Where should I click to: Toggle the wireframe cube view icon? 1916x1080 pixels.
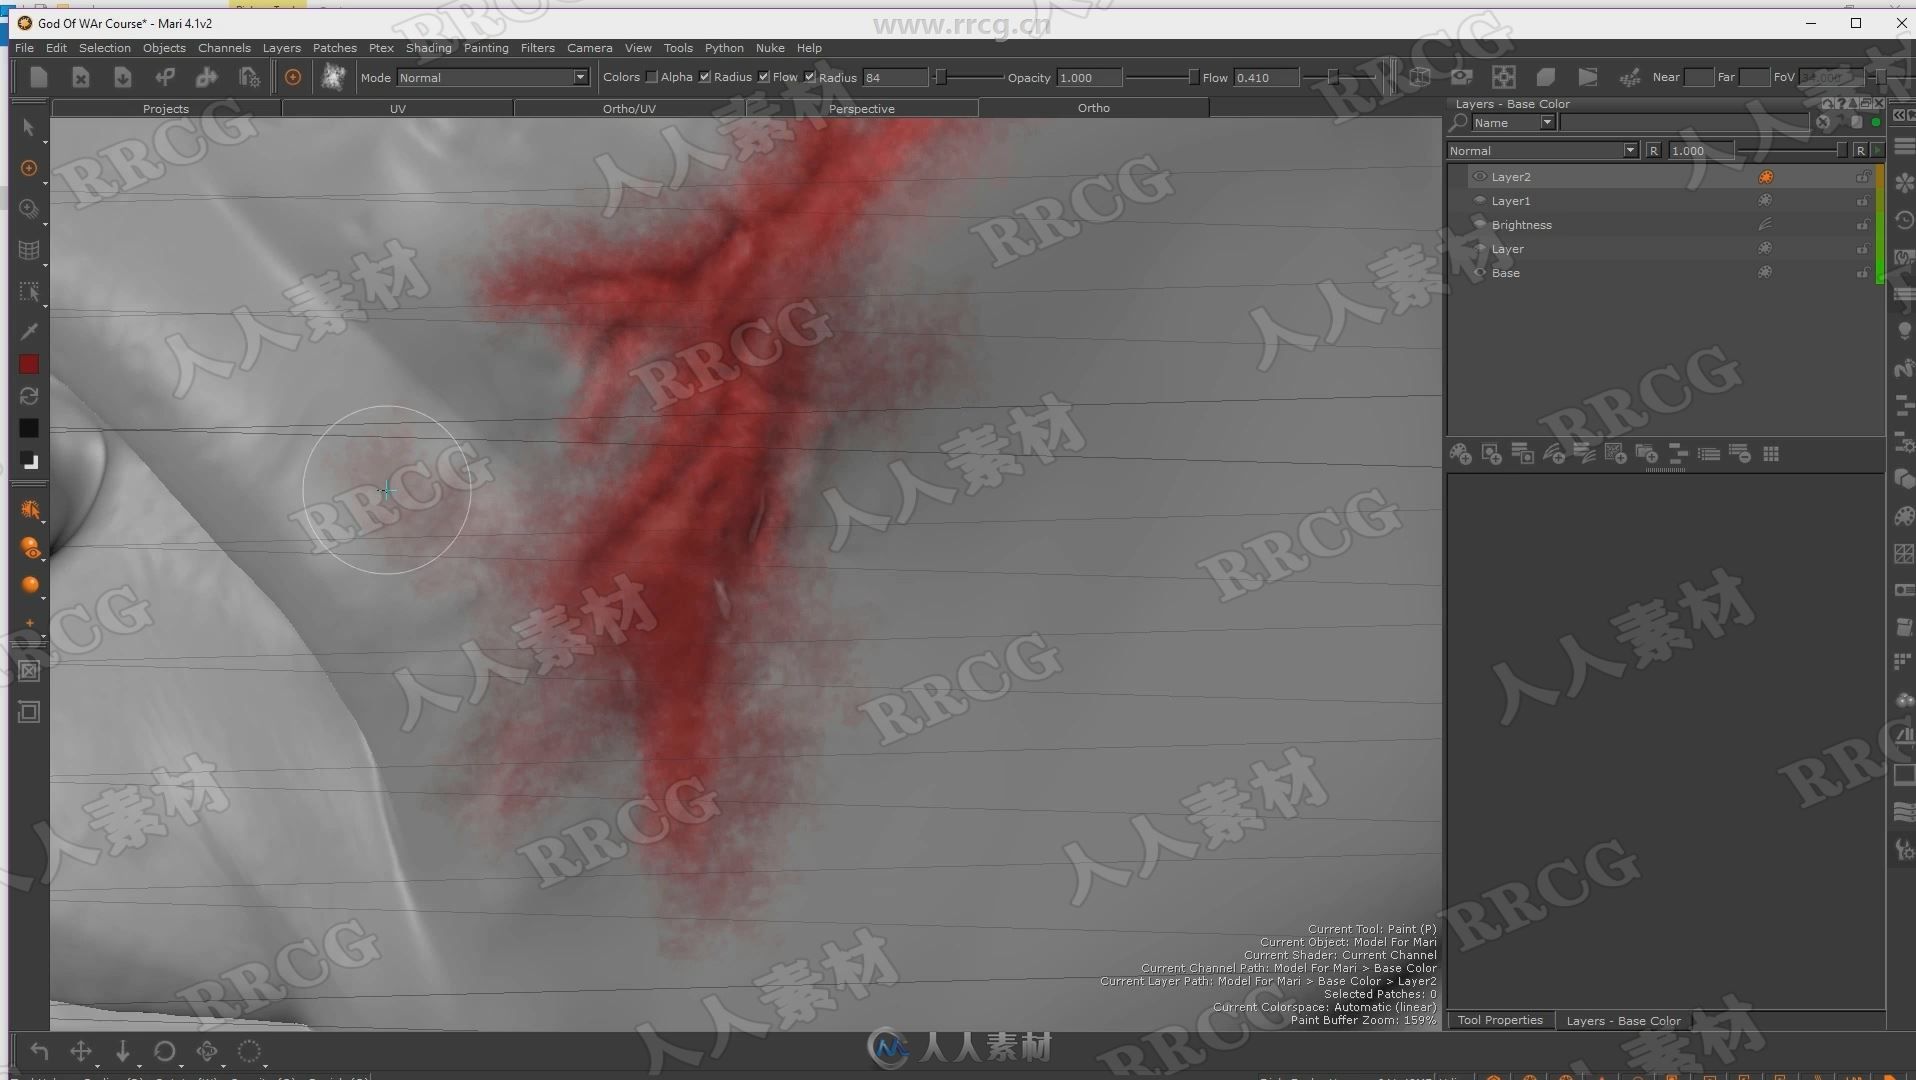(1419, 77)
